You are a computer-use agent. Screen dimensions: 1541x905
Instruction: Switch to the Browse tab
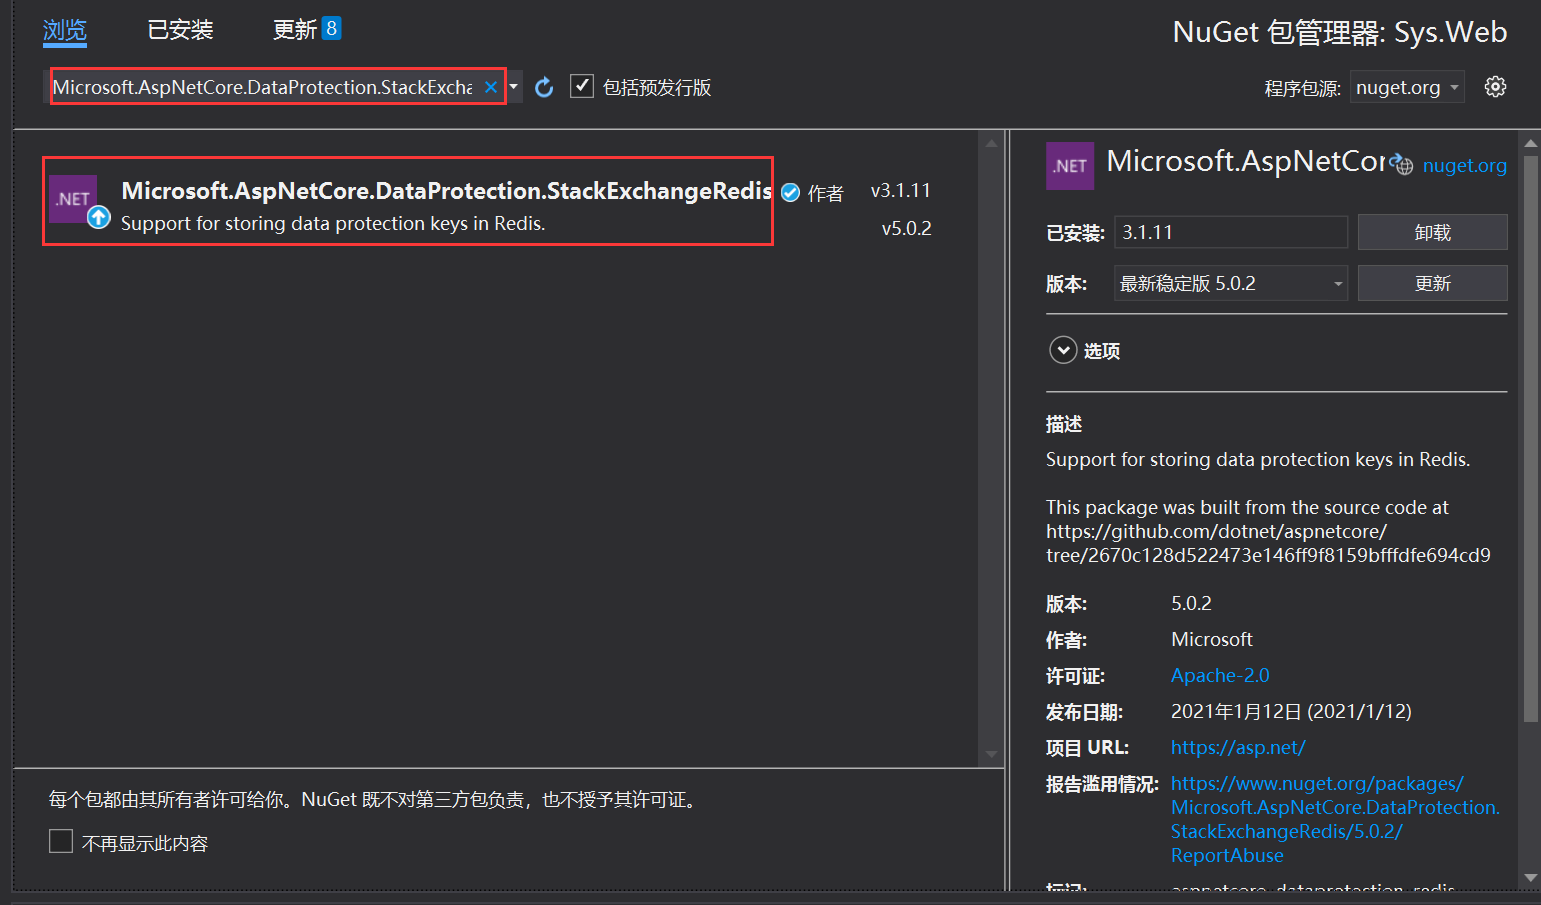point(65,30)
